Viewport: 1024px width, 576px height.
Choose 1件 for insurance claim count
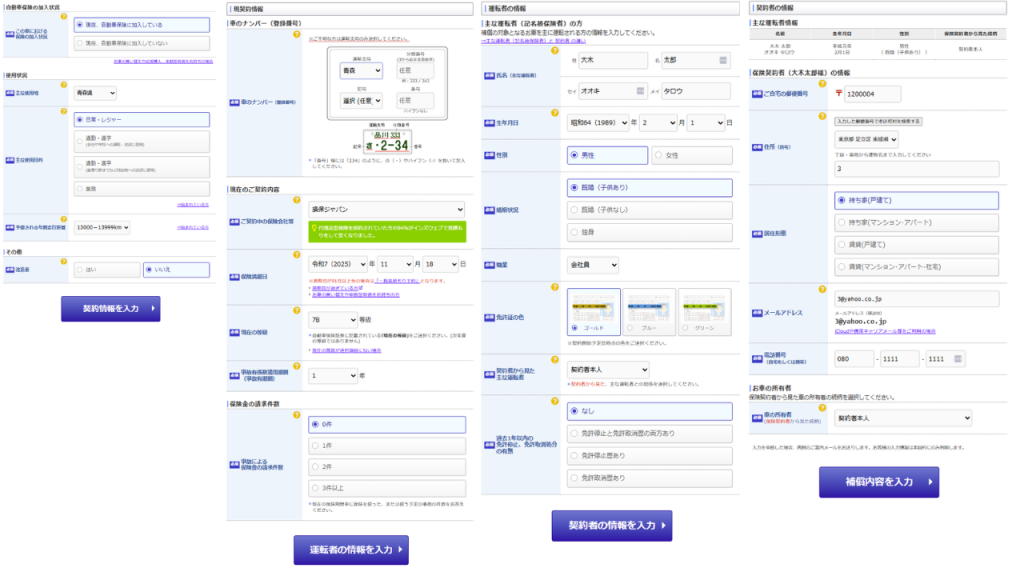(x=386, y=446)
